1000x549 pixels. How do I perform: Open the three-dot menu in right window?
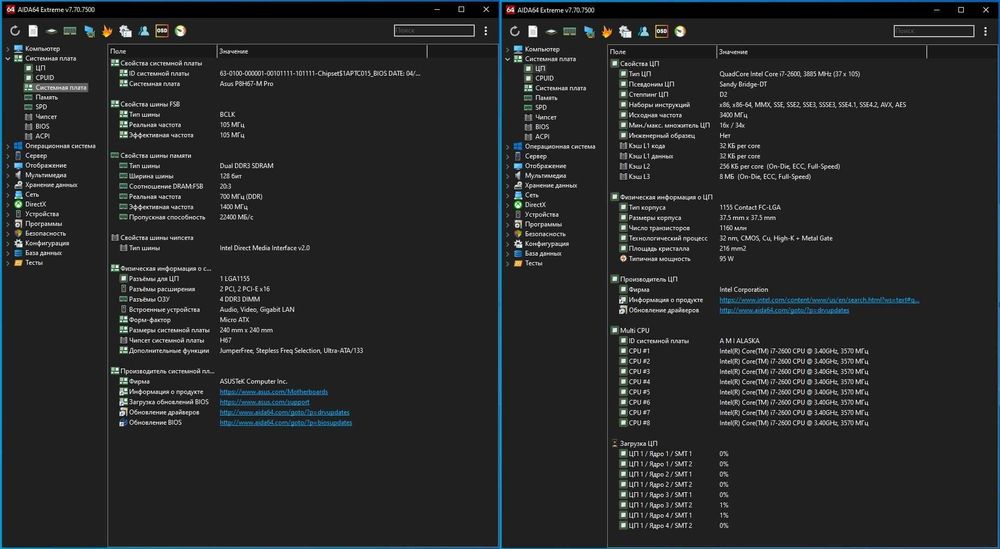coord(986,31)
